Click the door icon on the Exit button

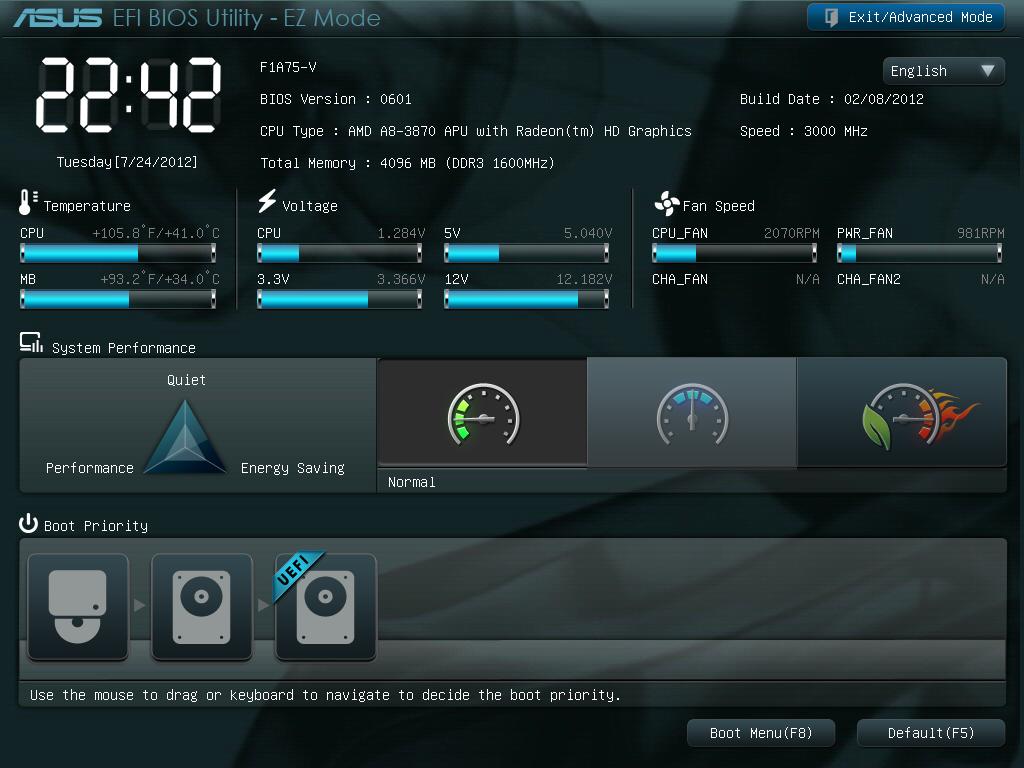[x=831, y=17]
